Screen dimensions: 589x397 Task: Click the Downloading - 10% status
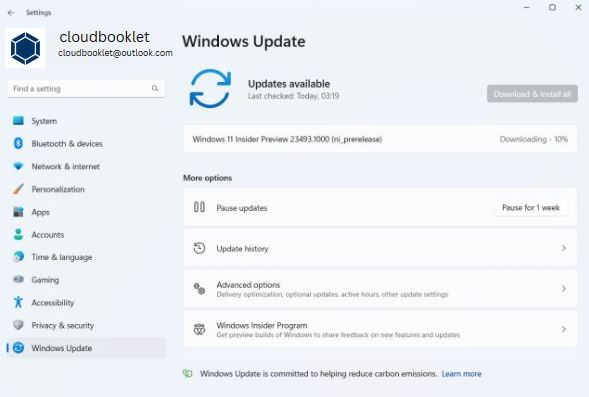[533, 139]
